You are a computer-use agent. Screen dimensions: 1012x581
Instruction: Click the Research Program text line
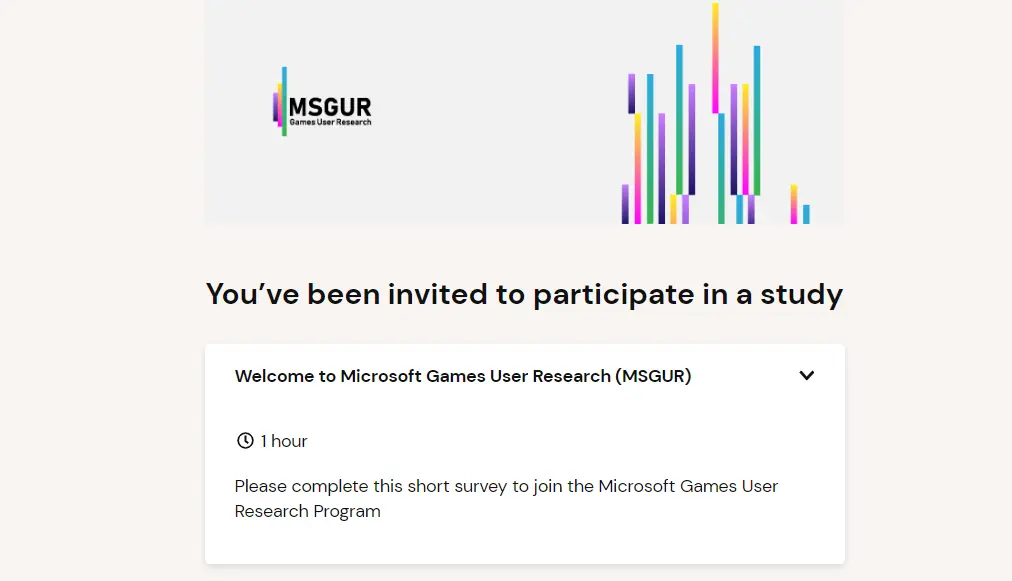coord(308,511)
